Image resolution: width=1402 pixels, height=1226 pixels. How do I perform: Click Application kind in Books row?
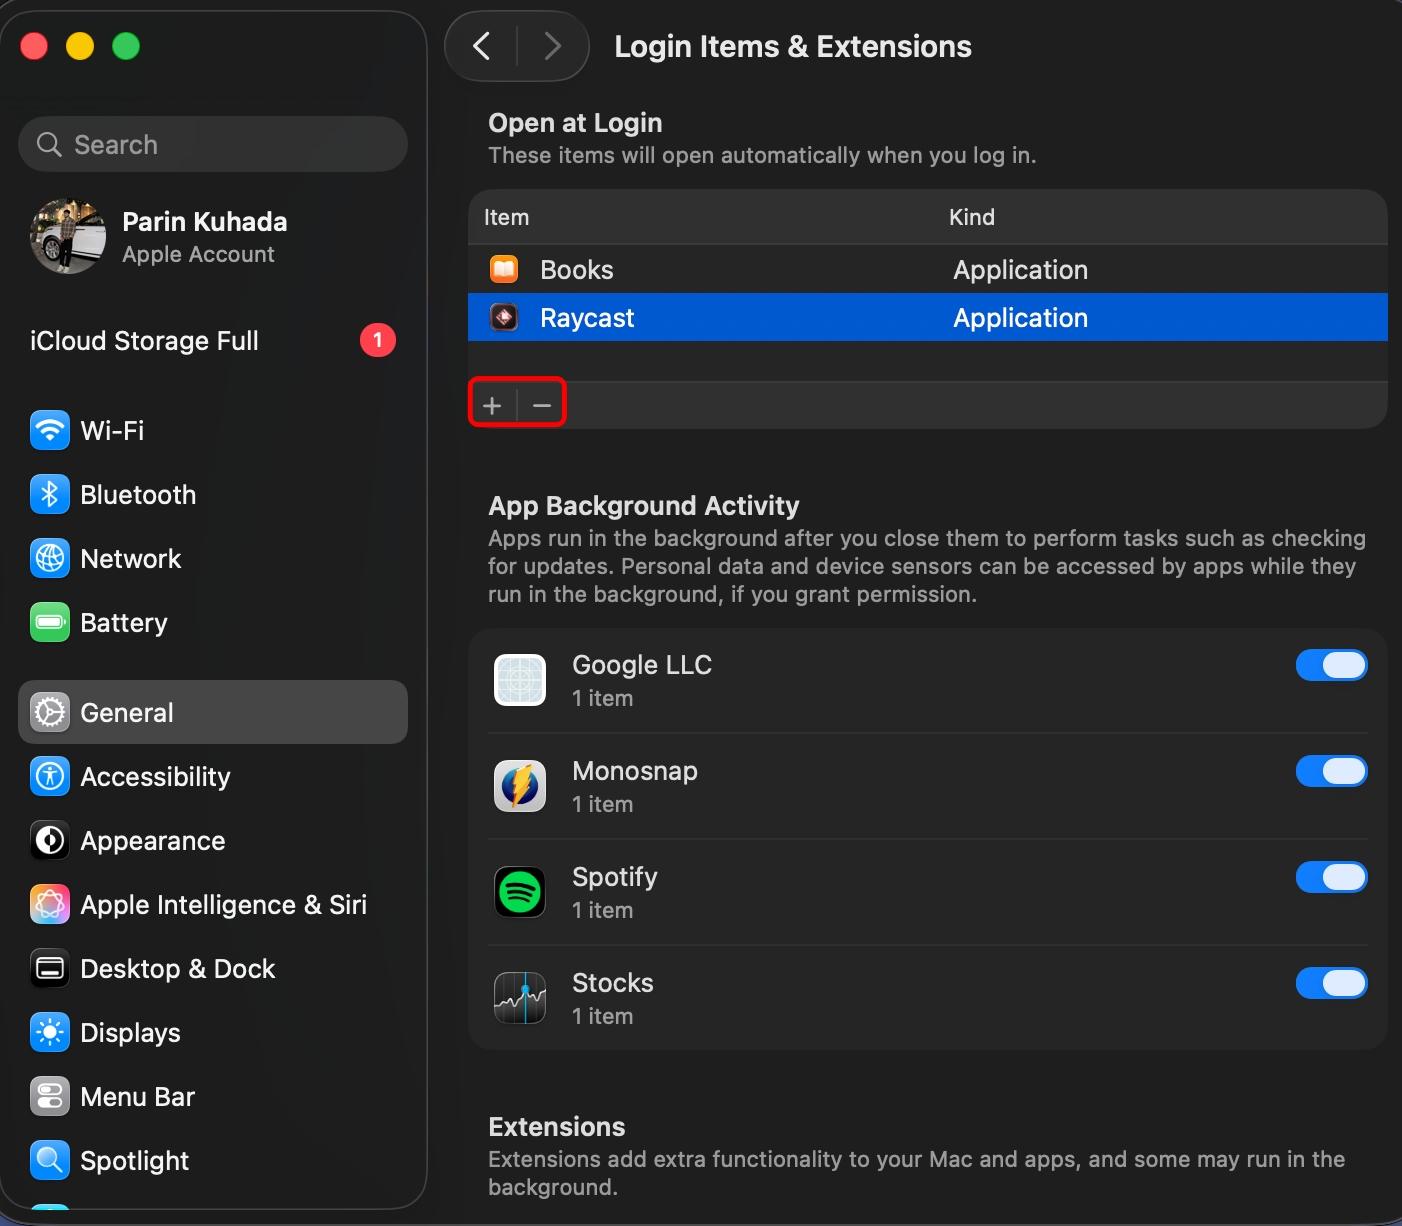pos(1021,270)
